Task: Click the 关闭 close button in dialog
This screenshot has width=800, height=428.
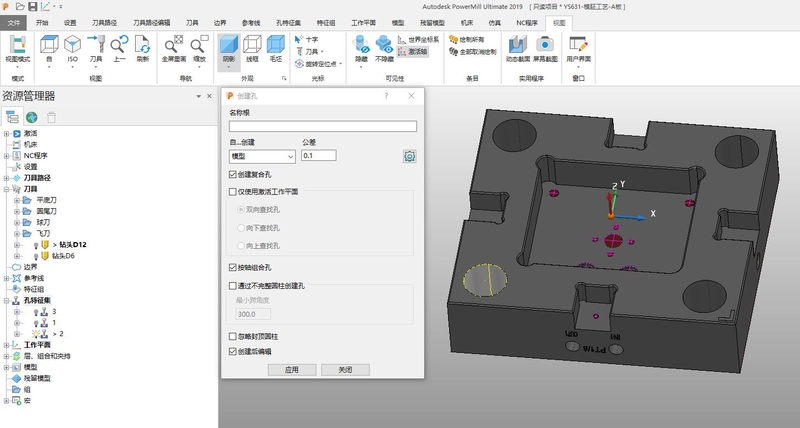Action: click(x=345, y=370)
